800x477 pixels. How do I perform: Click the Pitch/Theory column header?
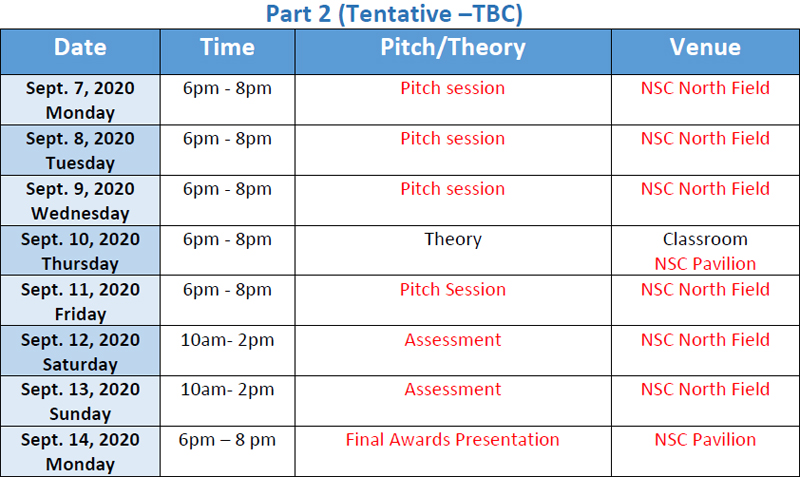[452, 48]
